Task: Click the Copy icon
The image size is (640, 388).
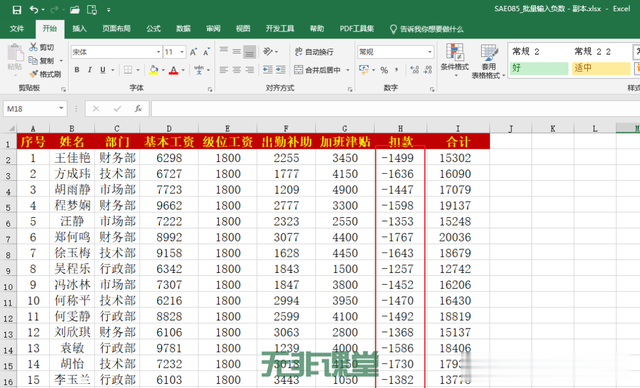Action: (33, 60)
